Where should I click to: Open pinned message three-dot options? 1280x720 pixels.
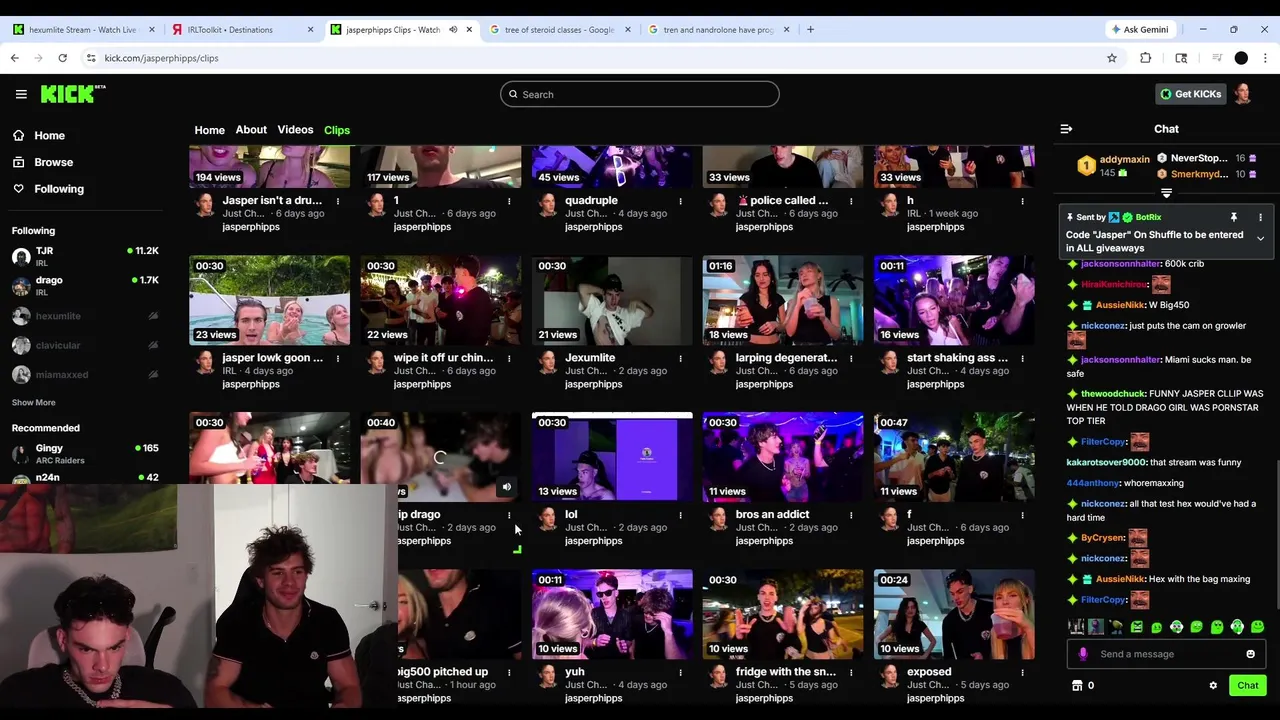click(1260, 217)
